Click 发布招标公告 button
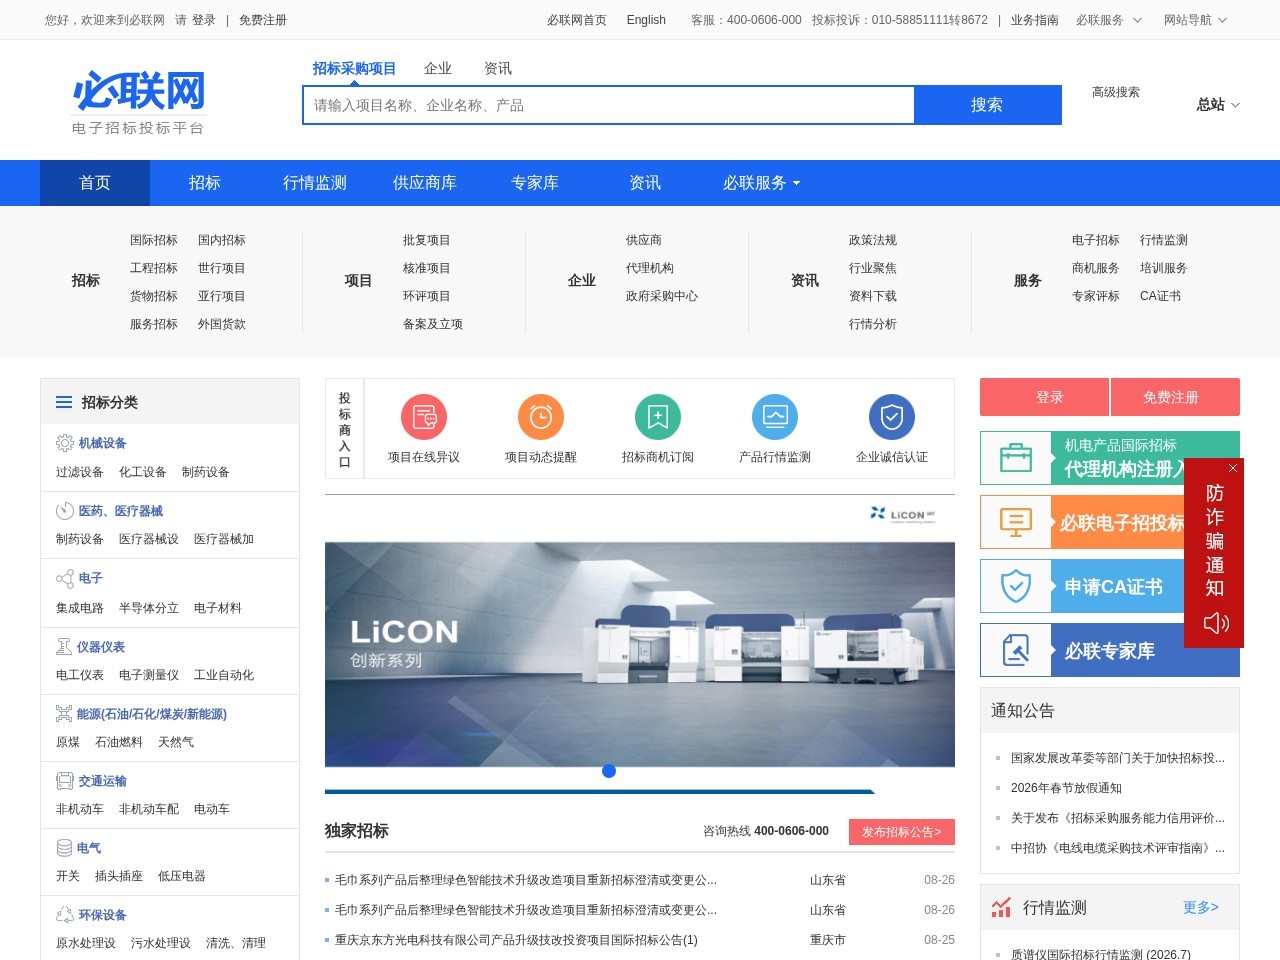The height and width of the screenshot is (960, 1280). [902, 832]
